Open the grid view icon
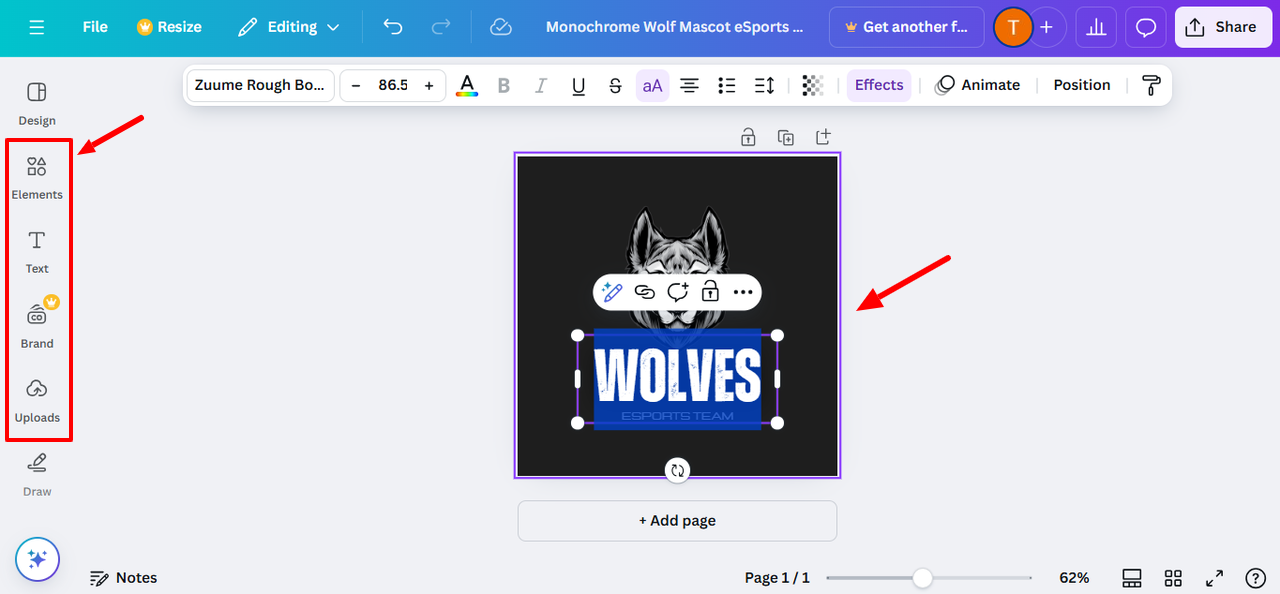The width and height of the screenshot is (1280, 594). pos(1173,578)
